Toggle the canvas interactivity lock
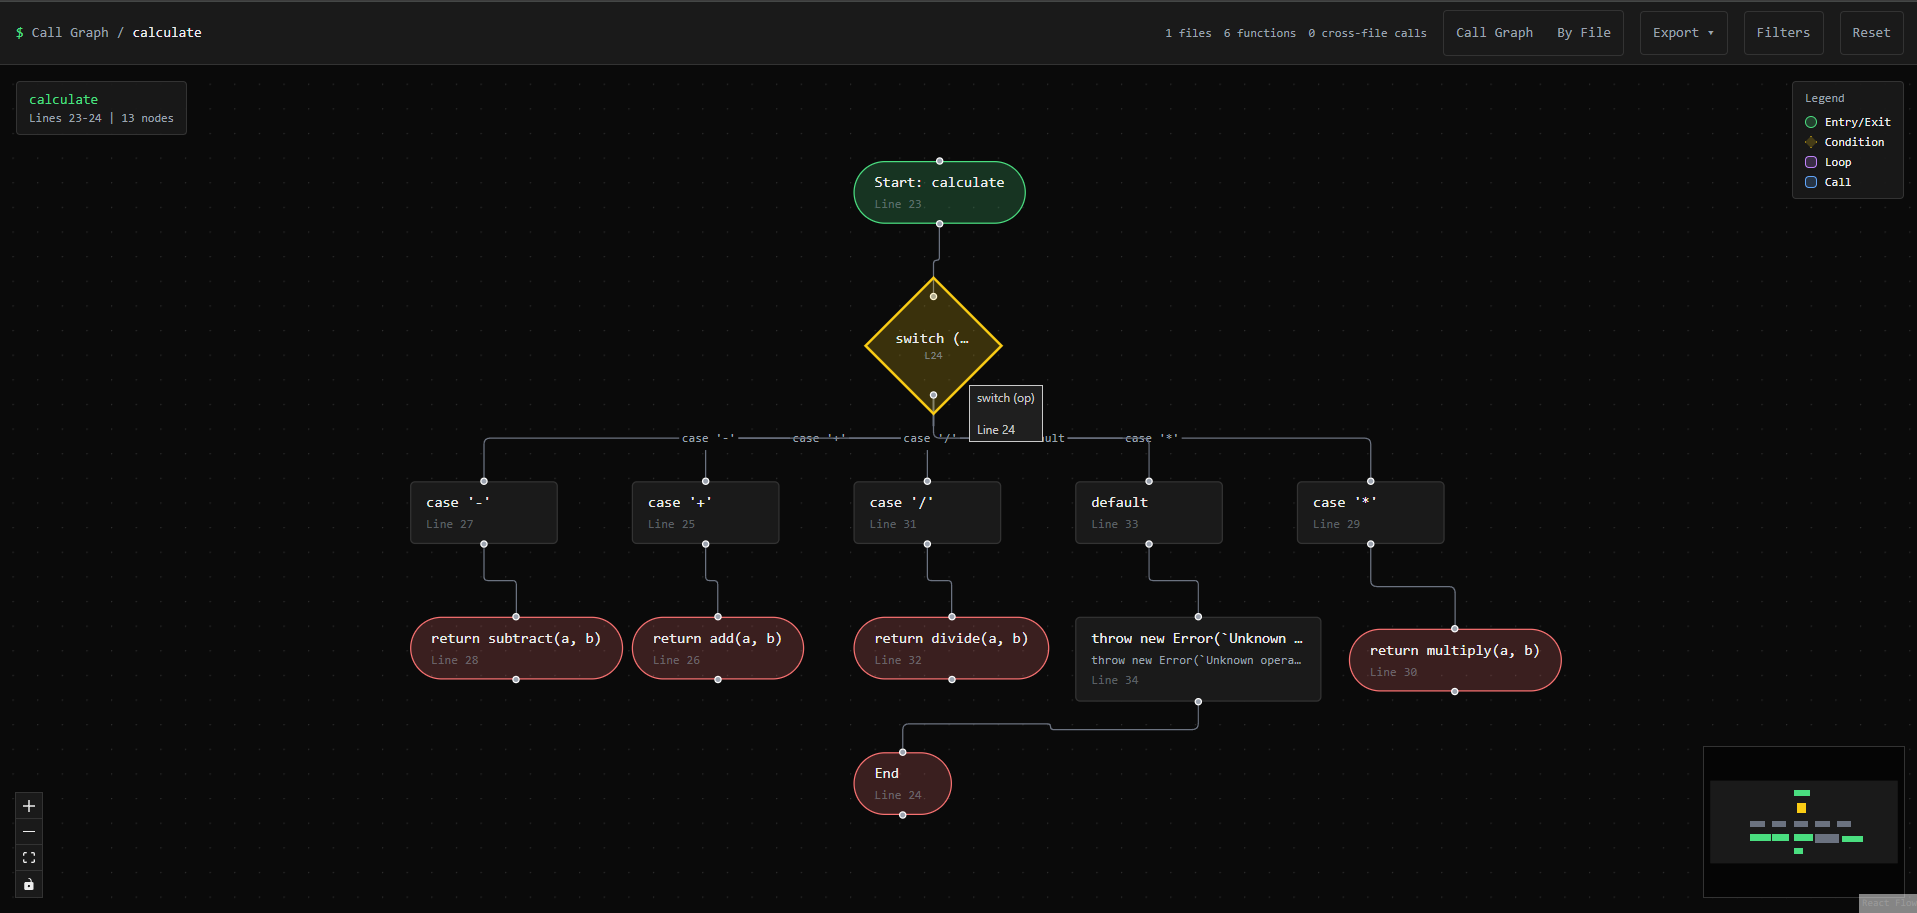 click(x=29, y=884)
